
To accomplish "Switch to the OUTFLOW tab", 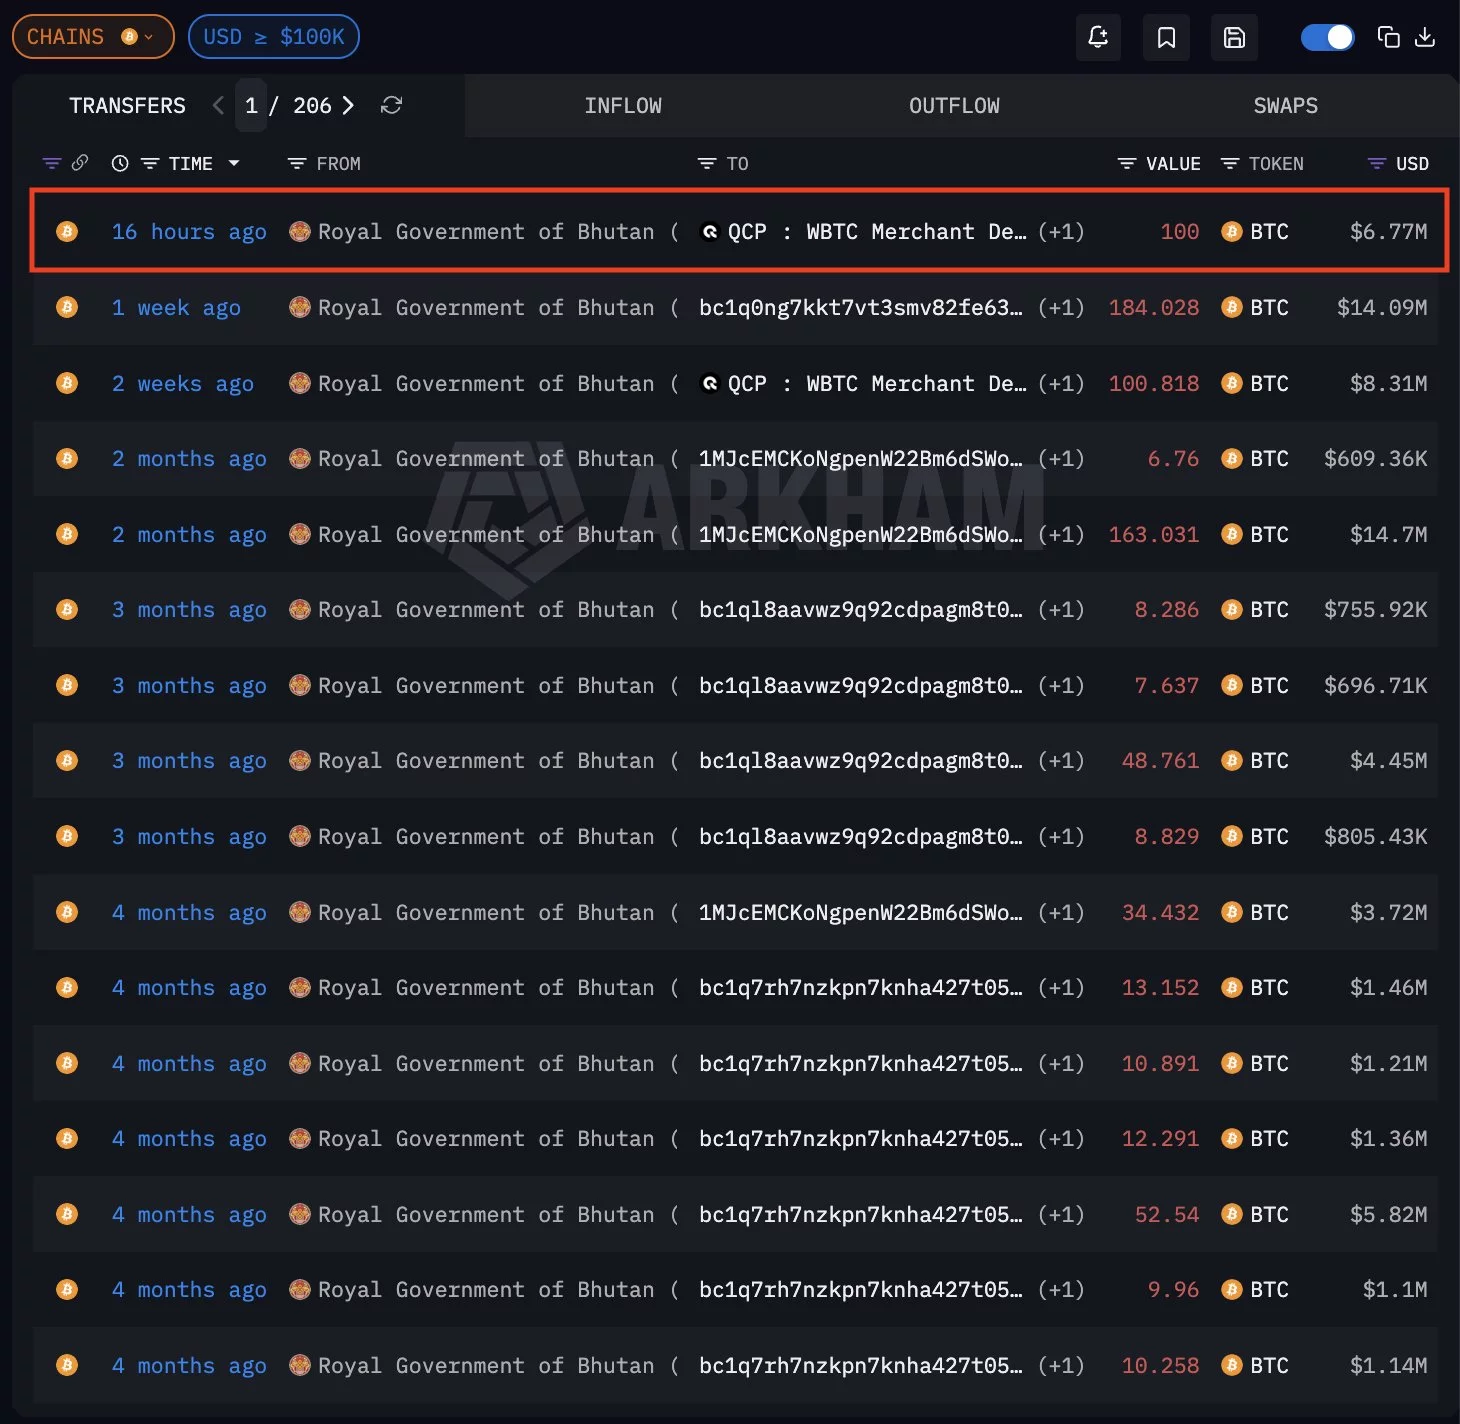I will point(954,105).
